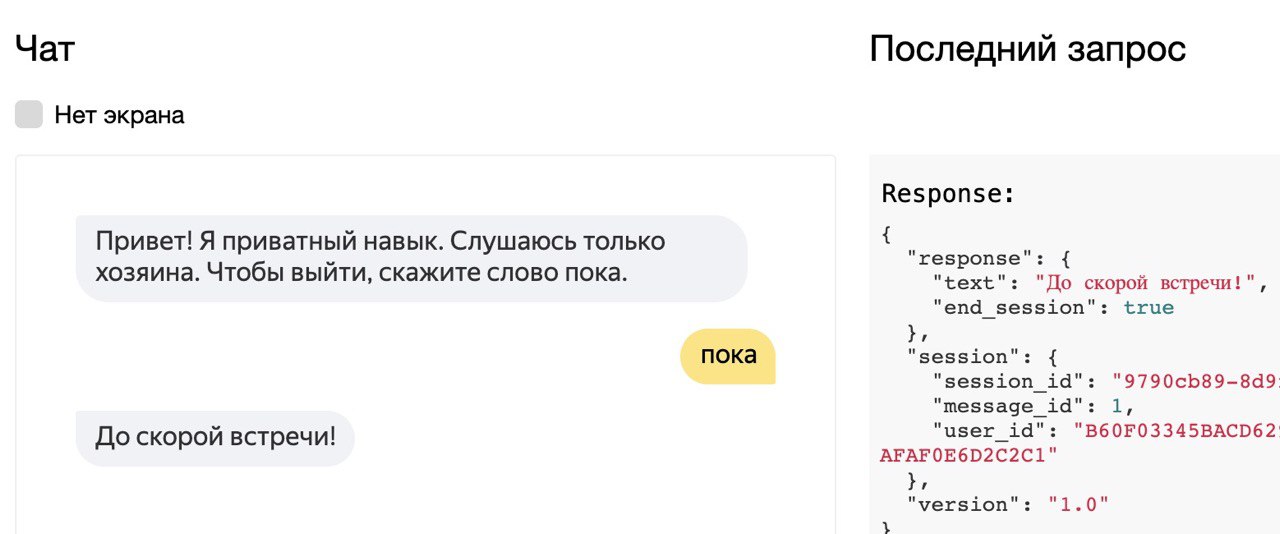Click the "До скорой встречи!" chat reply bubble

[x=215, y=437]
